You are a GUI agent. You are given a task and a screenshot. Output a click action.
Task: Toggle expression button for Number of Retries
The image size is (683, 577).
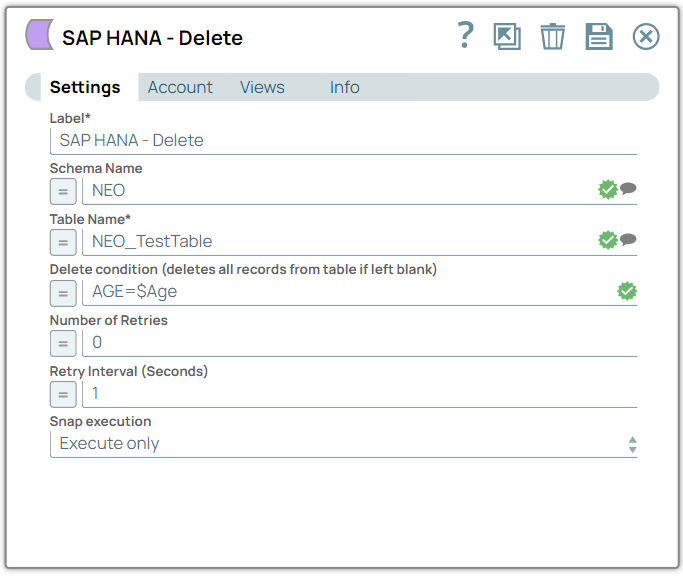click(x=63, y=344)
